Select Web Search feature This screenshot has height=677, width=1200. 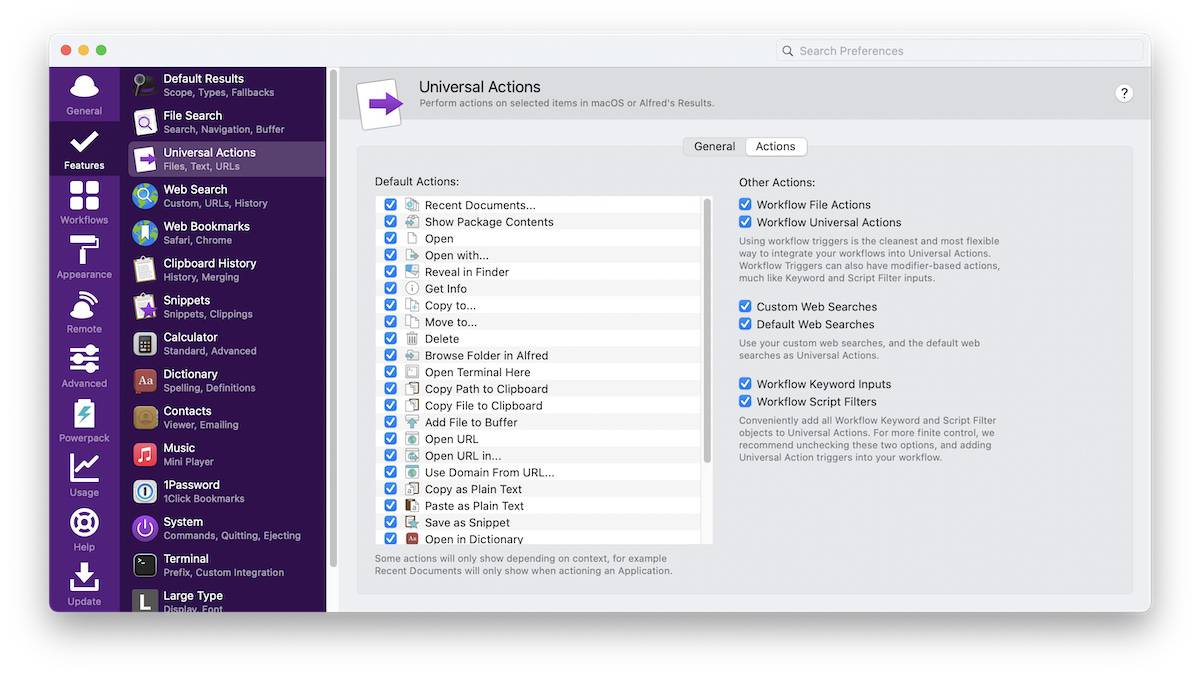pyautogui.click(x=226, y=196)
